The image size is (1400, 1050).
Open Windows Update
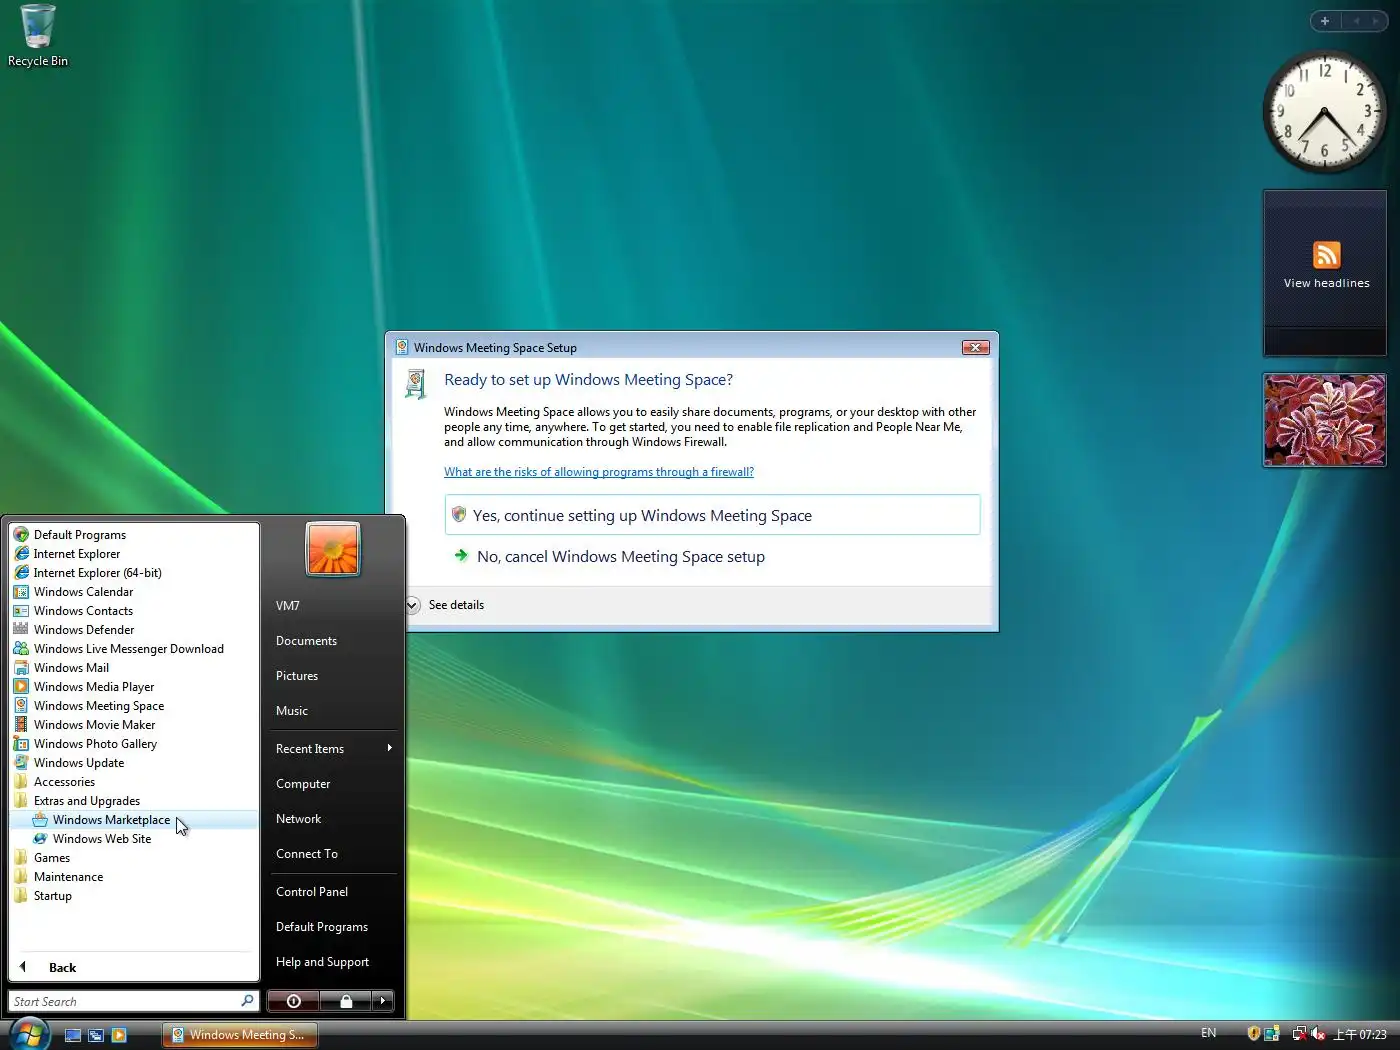134,763
